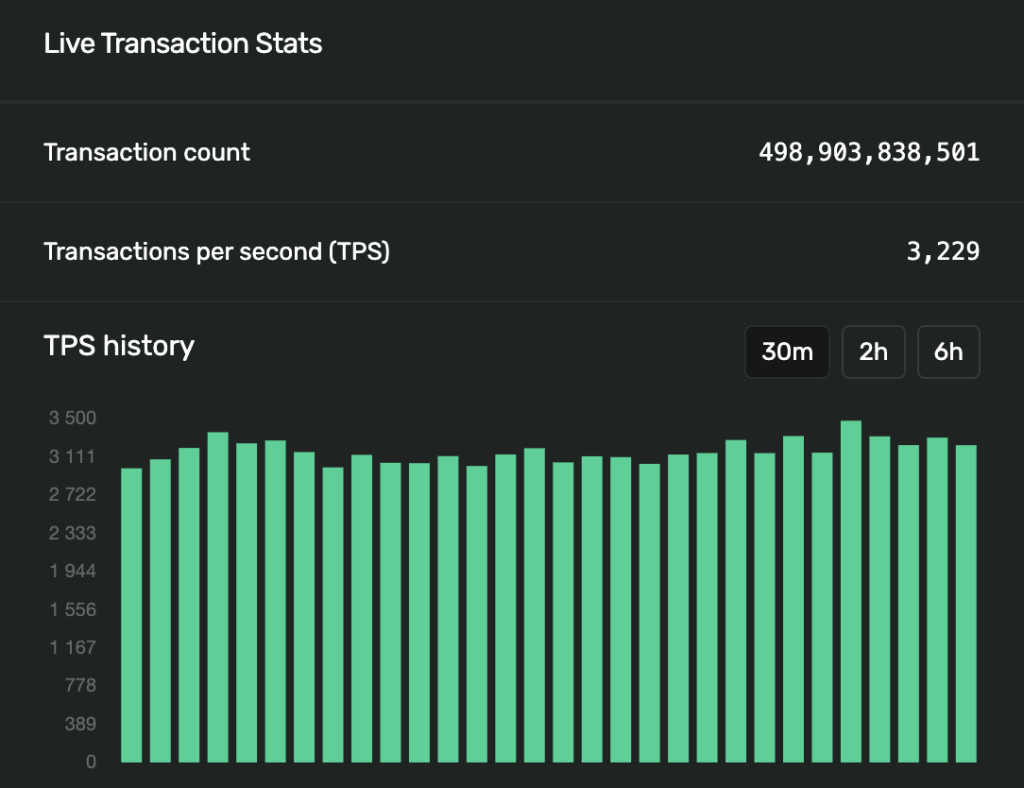This screenshot has height=788, width=1024.
Task: Click the 778 axis label
Action: pyautogui.click(x=82, y=685)
